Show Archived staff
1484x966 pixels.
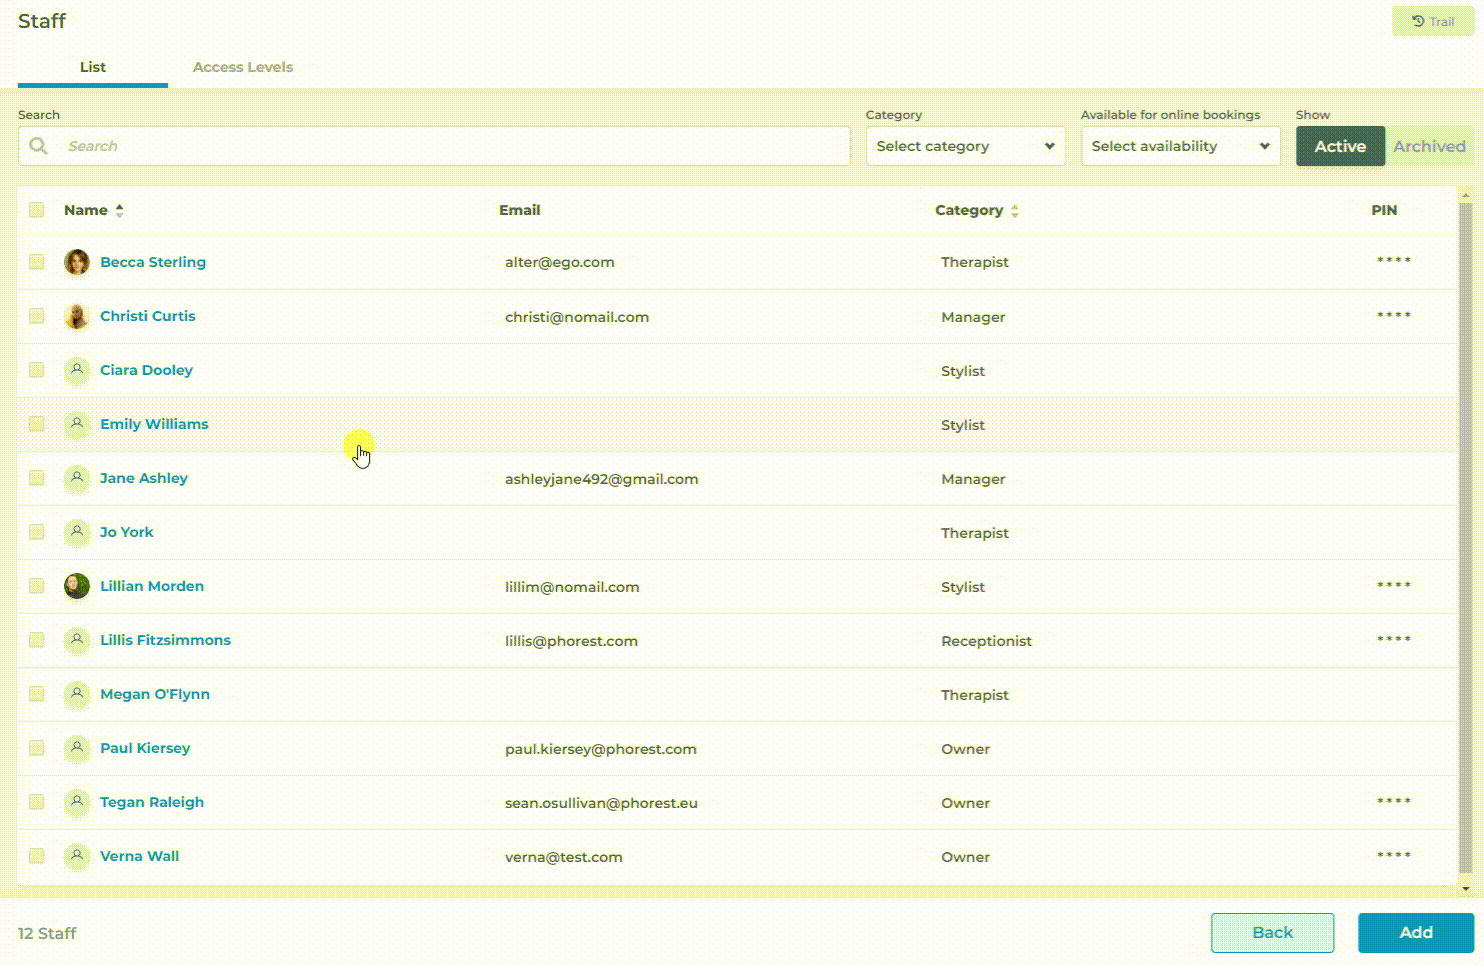pos(1429,146)
